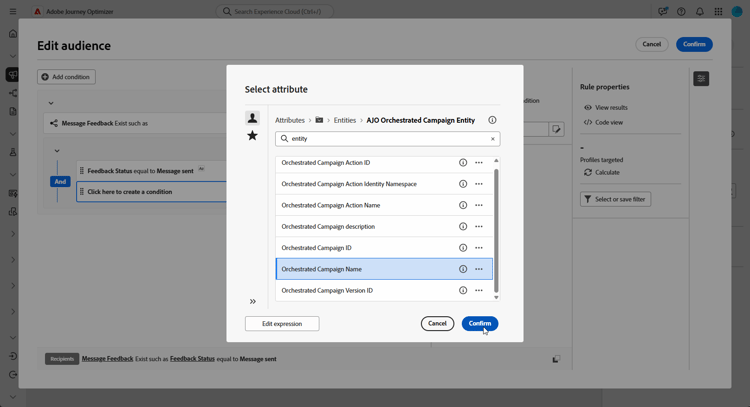Select Orchestrated Campaign ID attribute
Screen dimensions: 750x407
384,248
